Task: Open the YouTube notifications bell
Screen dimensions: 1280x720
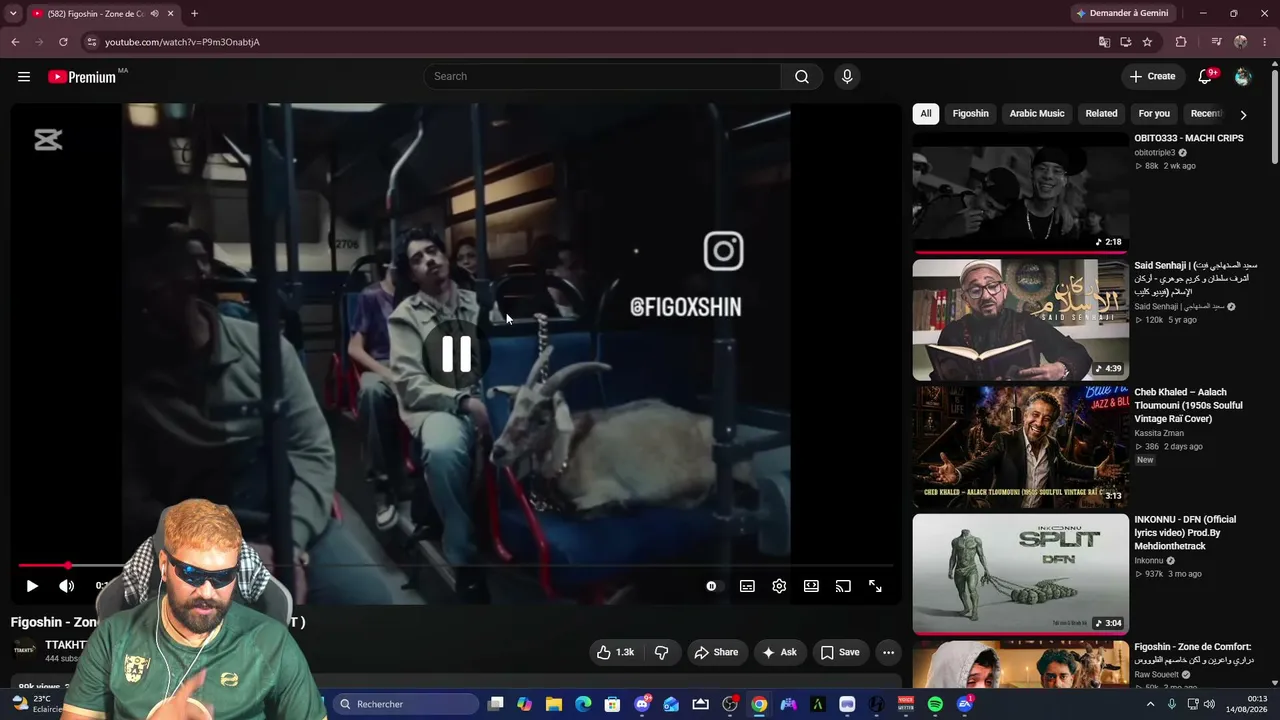Action: click(1206, 77)
